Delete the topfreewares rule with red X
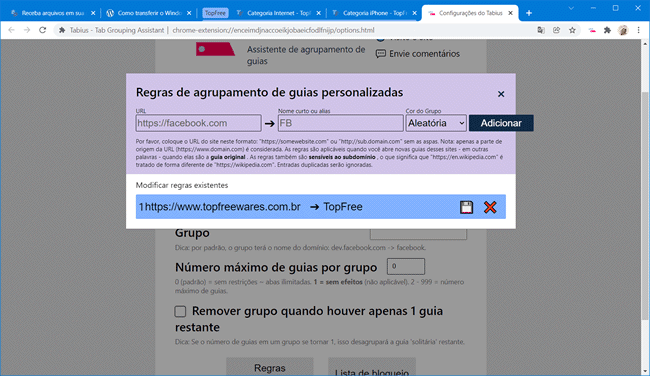This screenshot has width=650, height=376. (x=490, y=207)
